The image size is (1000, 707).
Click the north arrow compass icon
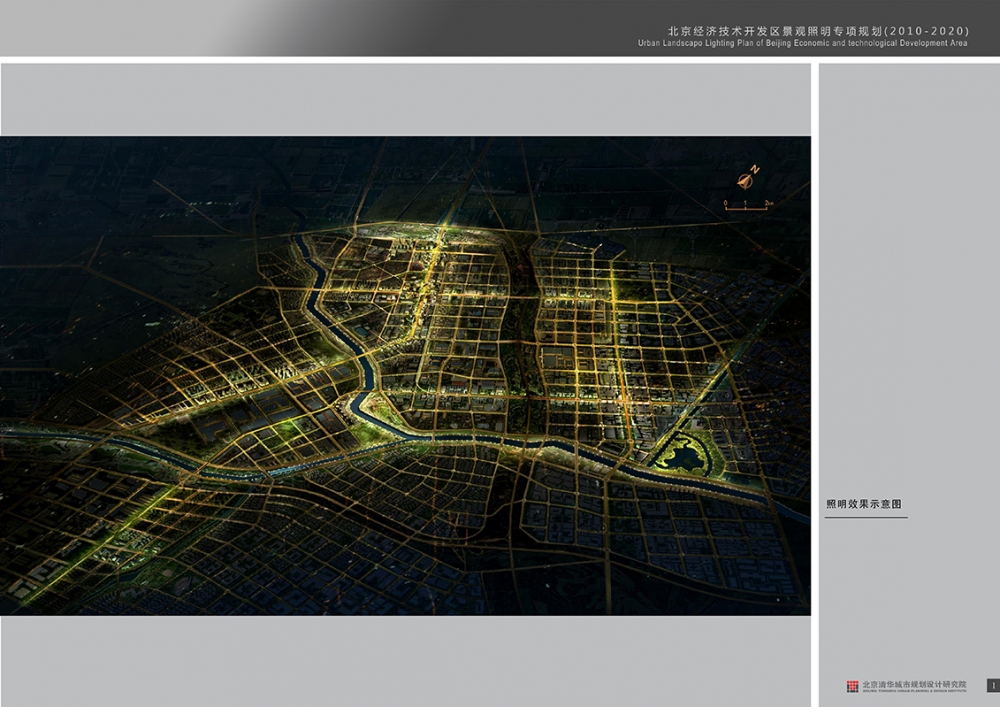743,181
